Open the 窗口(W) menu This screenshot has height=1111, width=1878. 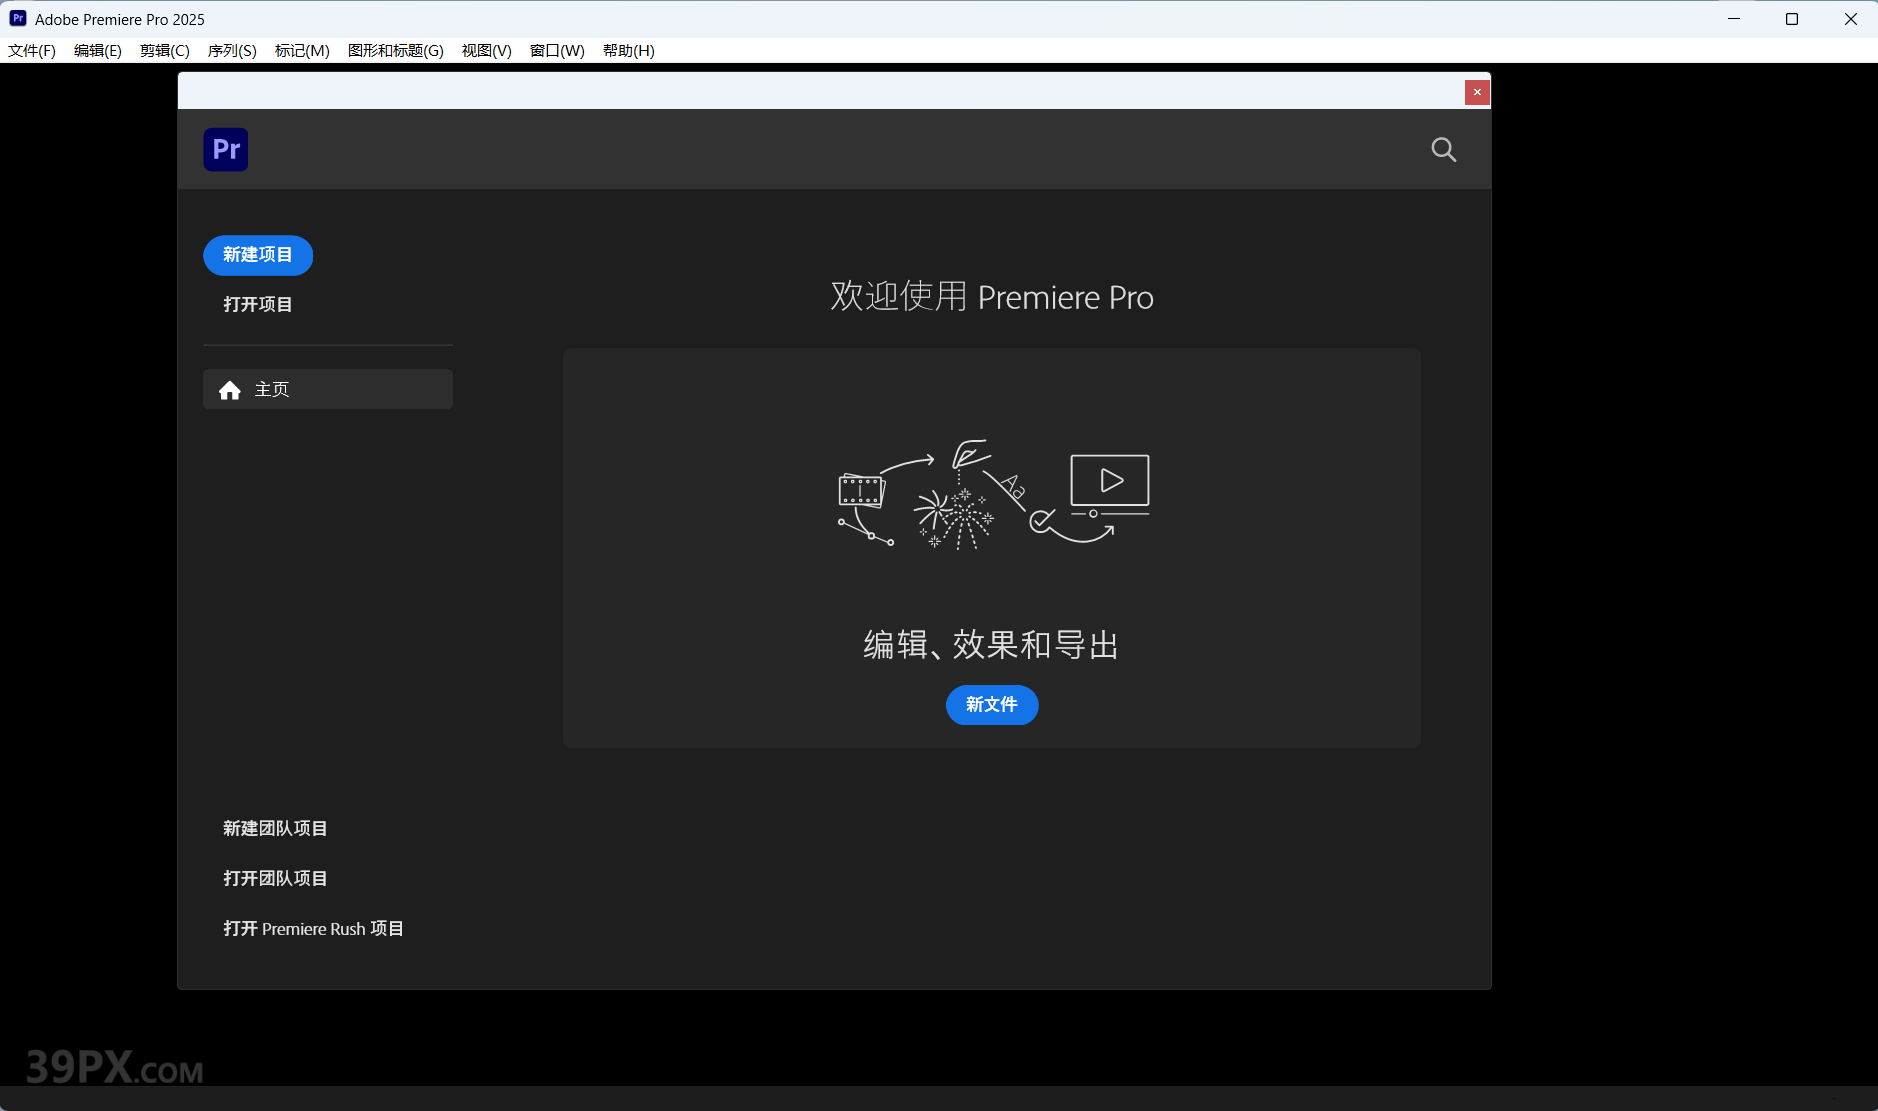[557, 51]
